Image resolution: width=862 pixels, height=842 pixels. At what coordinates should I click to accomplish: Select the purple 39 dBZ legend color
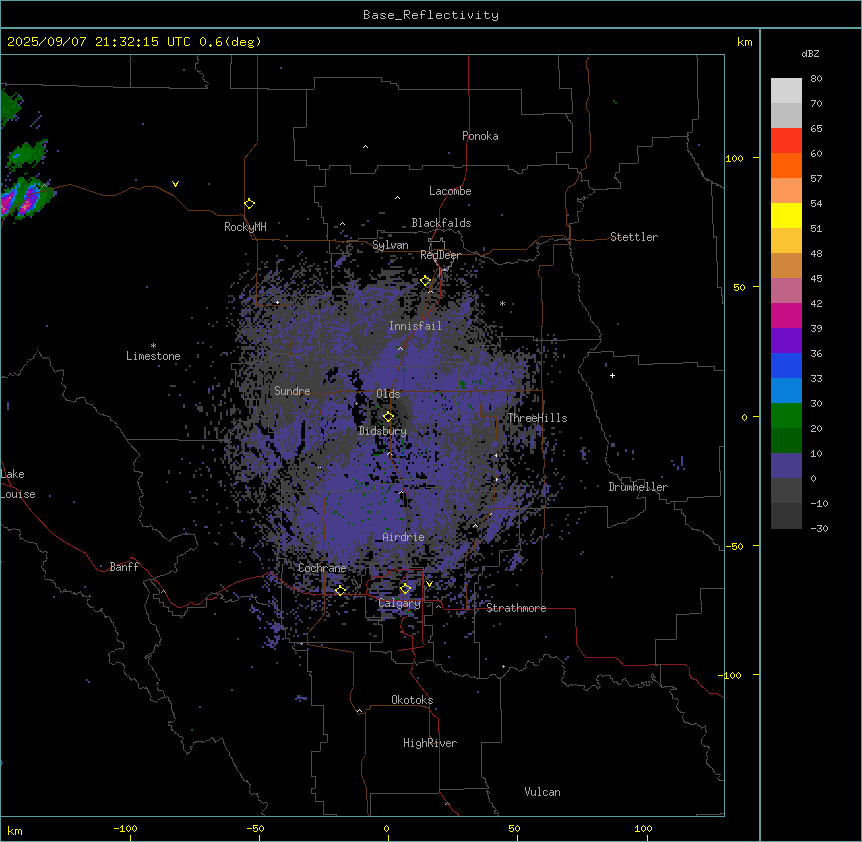786,340
